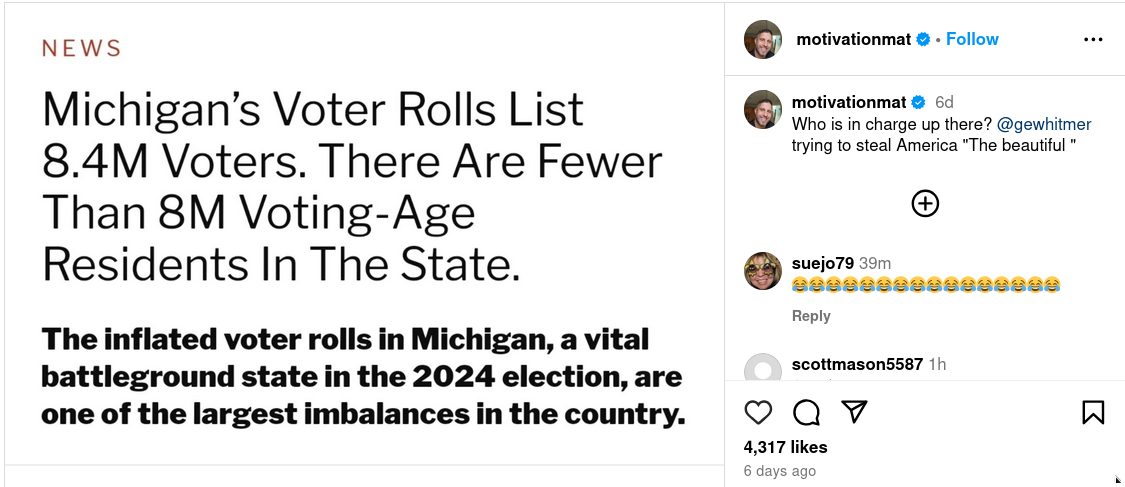Viewport: 1125px width, 487px height.
Task: Click motivationmat username in post header
Action: [853, 40]
